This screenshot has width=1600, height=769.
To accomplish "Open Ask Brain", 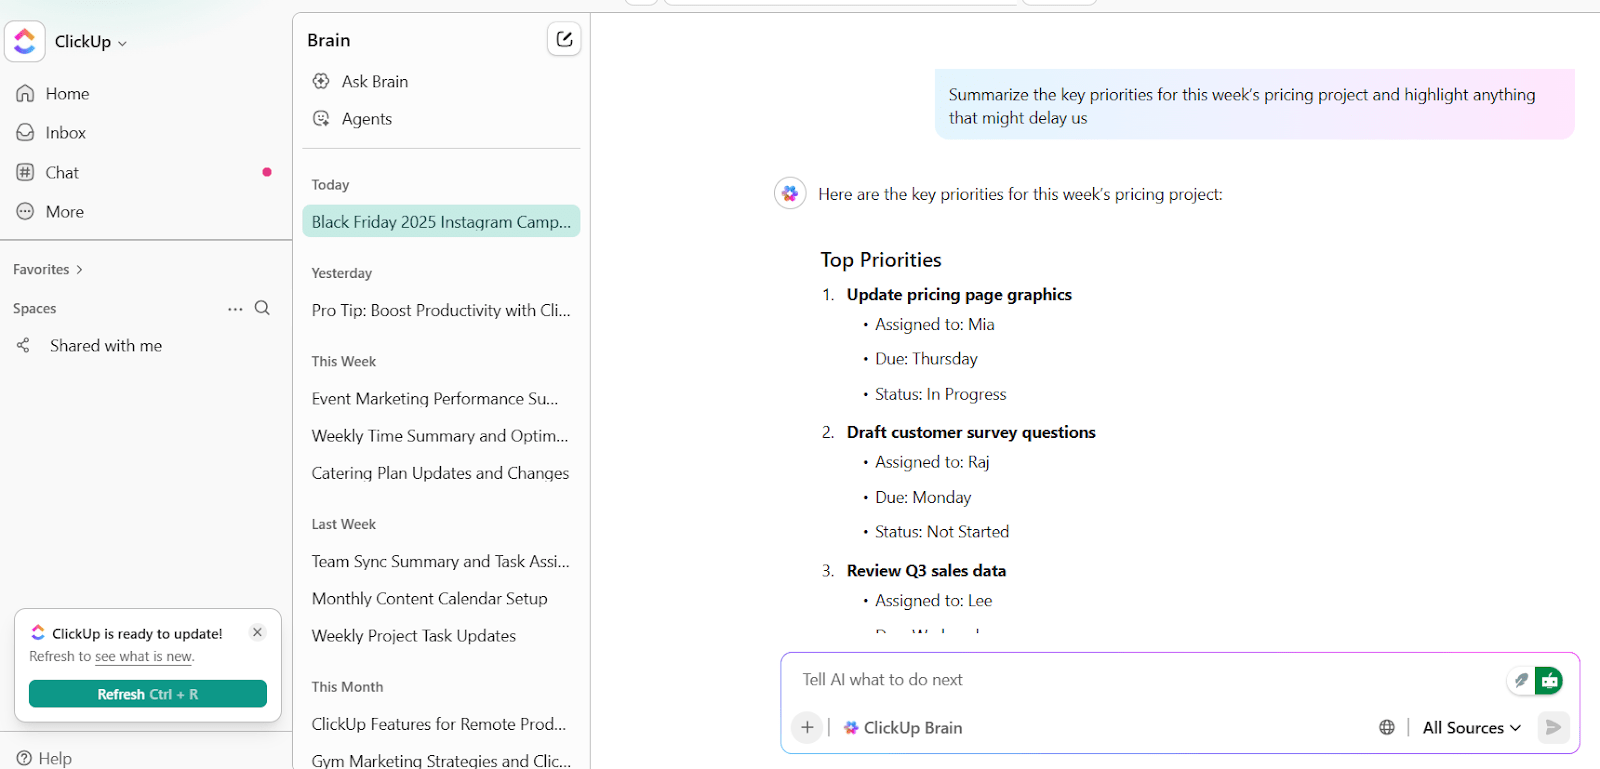I will [374, 81].
